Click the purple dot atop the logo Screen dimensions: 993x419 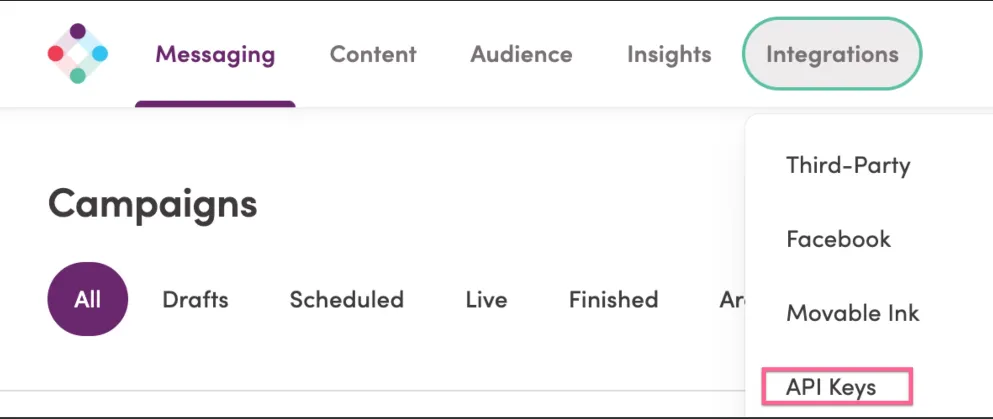[77, 30]
